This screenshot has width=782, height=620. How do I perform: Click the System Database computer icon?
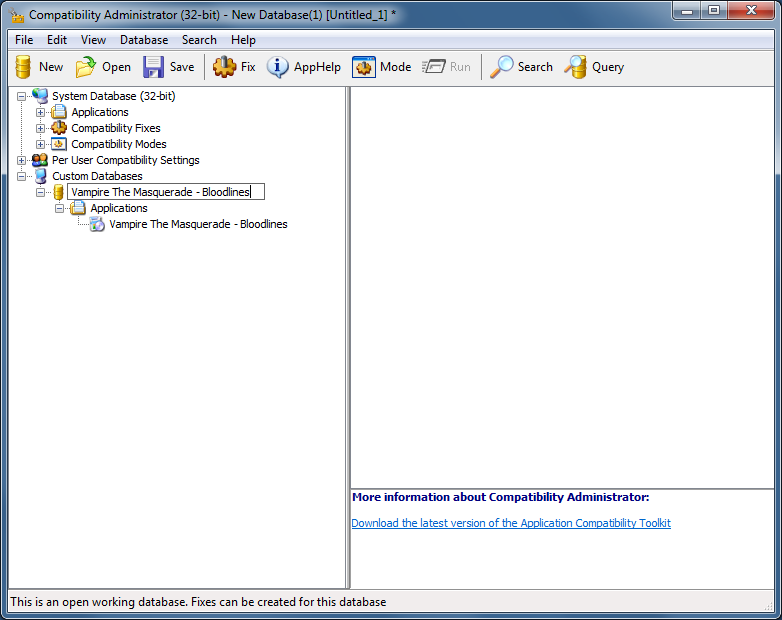point(40,96)
